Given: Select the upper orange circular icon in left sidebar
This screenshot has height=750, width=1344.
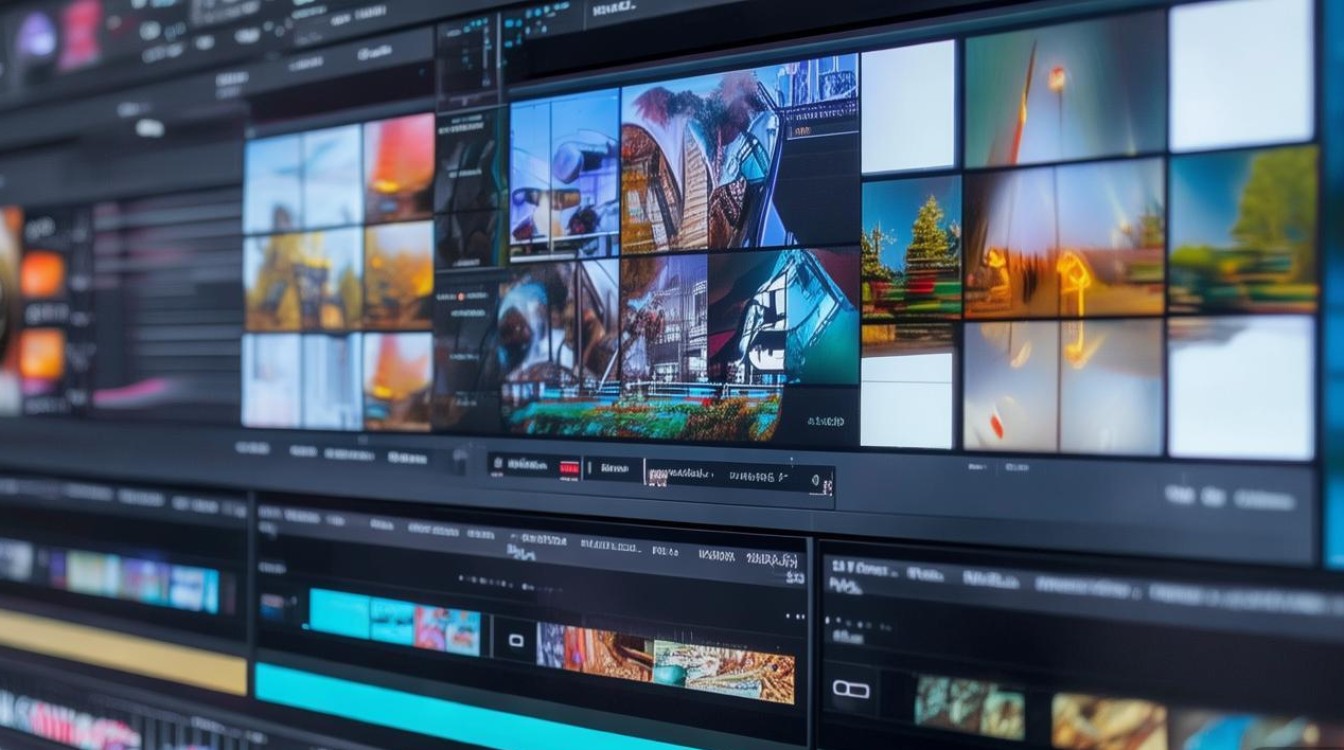Looking at the screenshot, I should click(42, 273).
